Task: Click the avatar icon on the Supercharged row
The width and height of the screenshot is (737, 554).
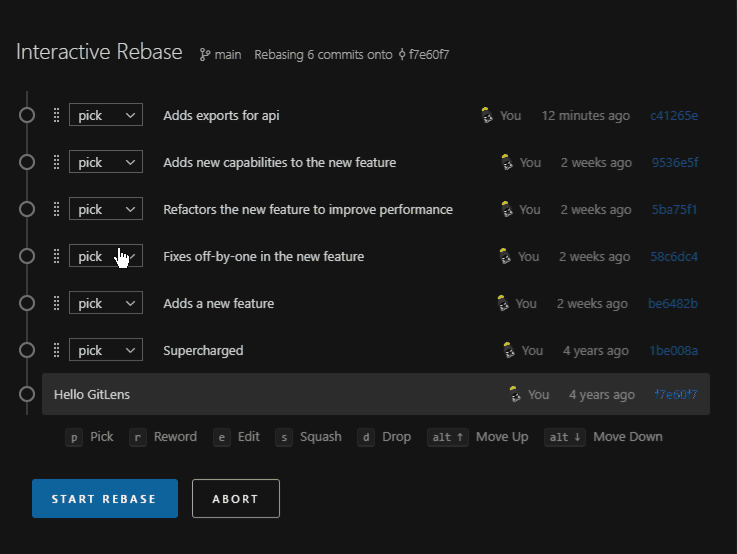Action: click(x=510, y=350)
